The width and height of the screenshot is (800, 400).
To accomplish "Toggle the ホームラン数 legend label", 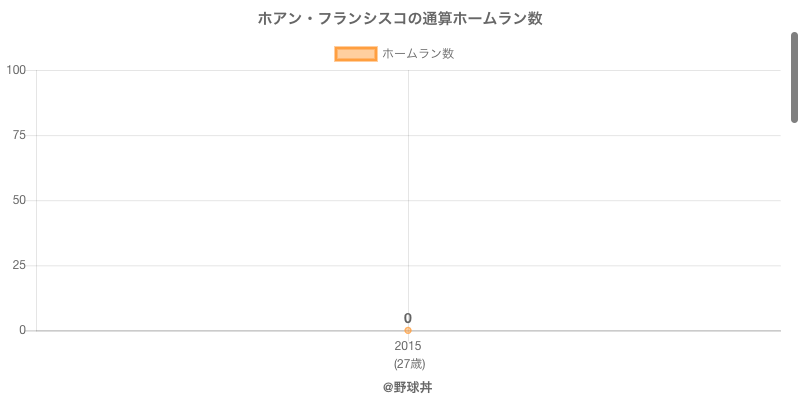I will click(418, 54).
